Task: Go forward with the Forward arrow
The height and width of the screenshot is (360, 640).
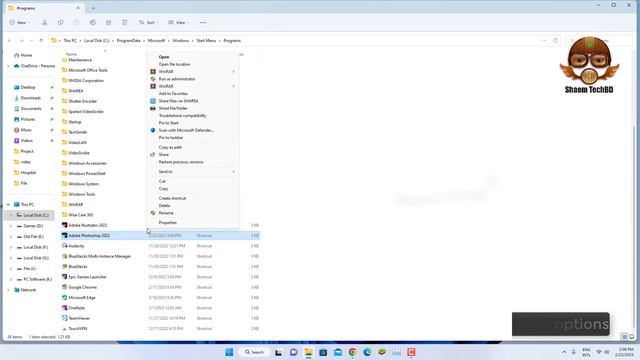Action: point(21,41)
